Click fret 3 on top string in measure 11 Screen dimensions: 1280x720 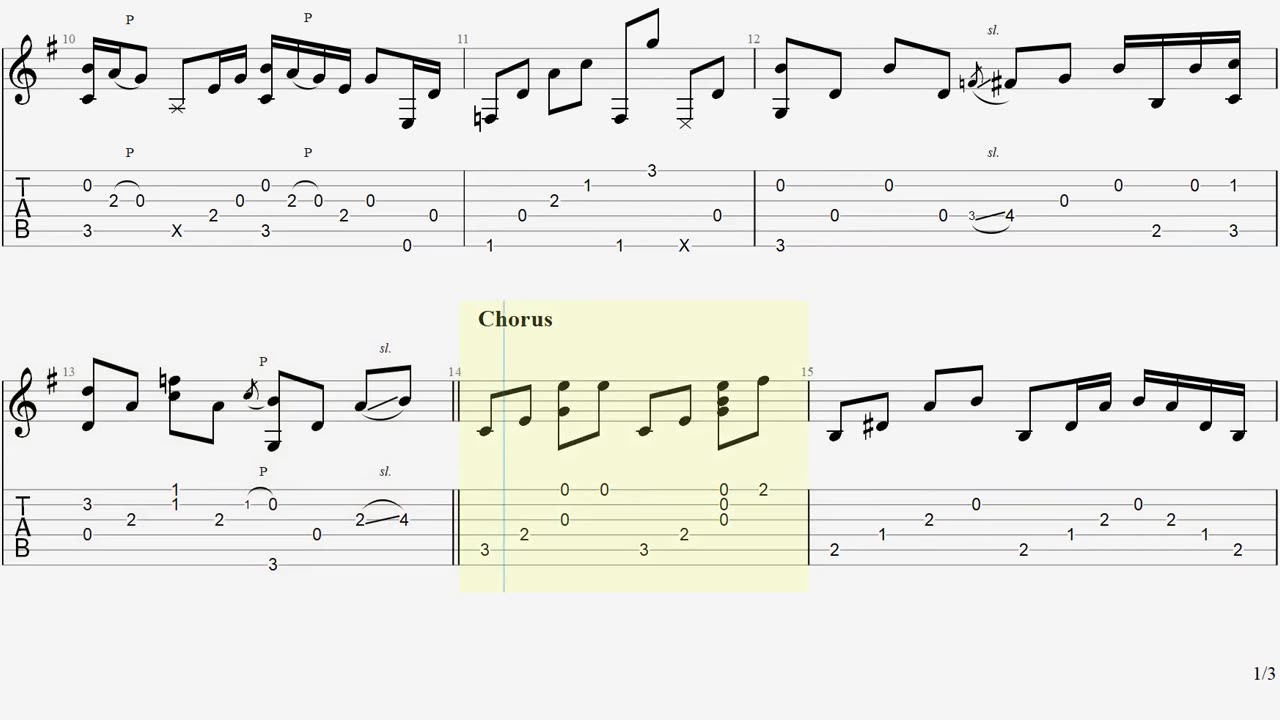652,171
